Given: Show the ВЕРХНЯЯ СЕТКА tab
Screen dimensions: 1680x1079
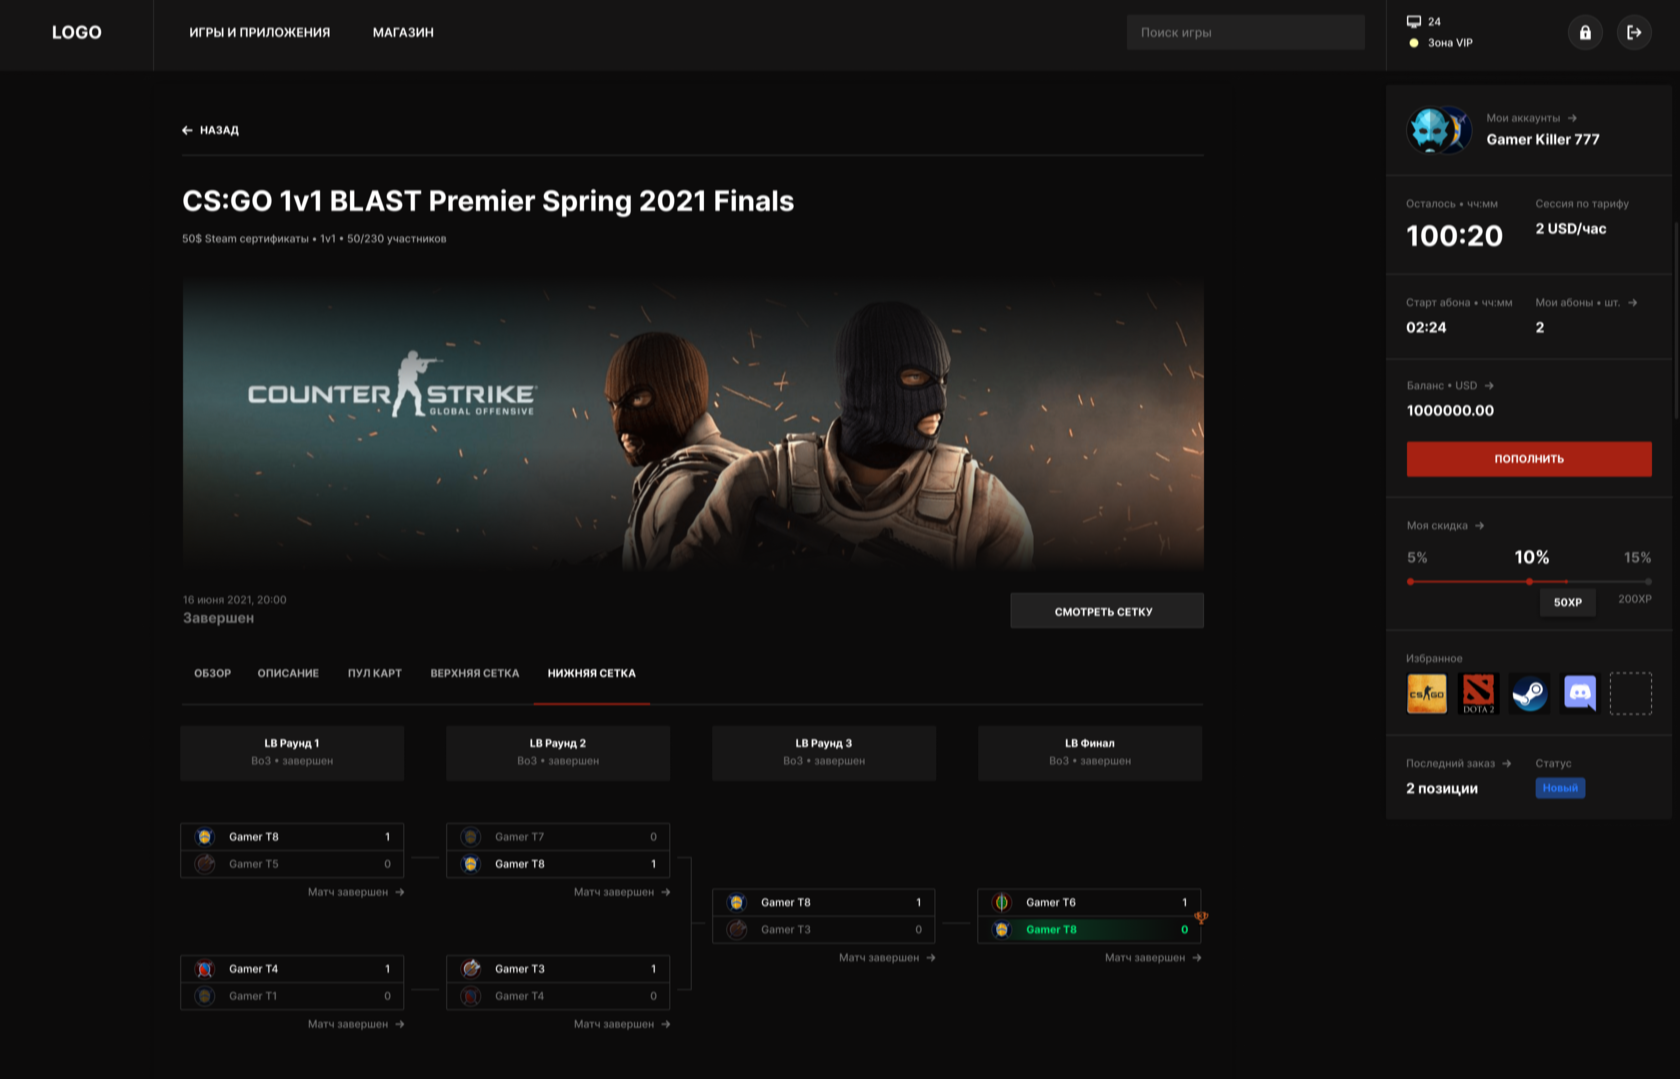Looking at the screenshot, I should point(475,673).
